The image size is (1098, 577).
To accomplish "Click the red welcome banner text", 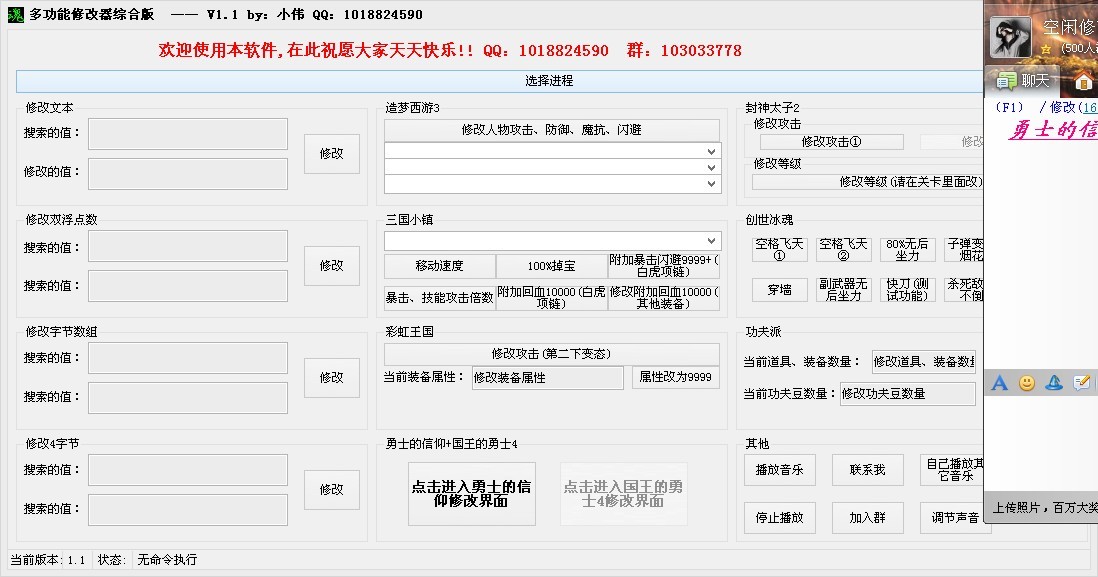I will pyautogui.click(x=450, y=50).
